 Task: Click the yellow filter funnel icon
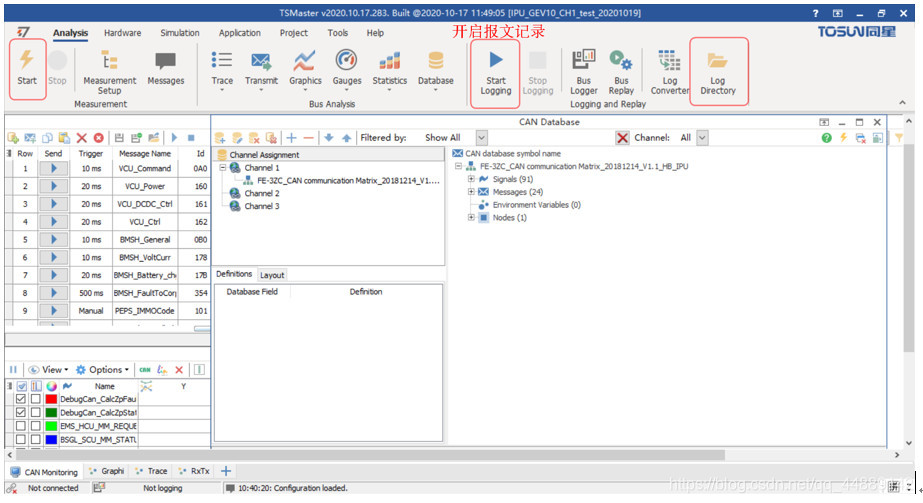(x=899, y=138)
